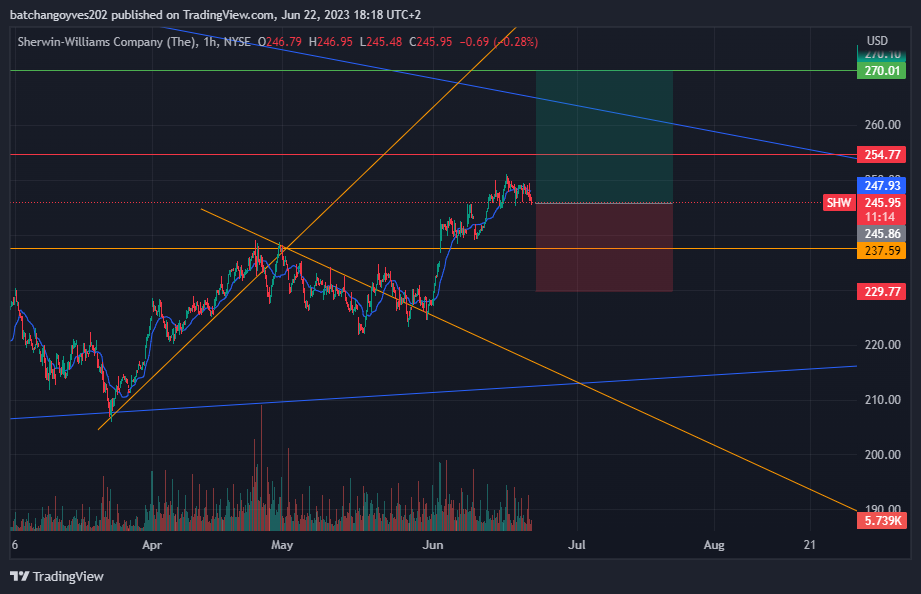921x594 pixels.
Task: Click the -0.69 change value
Action: click(x=474, y=42)
